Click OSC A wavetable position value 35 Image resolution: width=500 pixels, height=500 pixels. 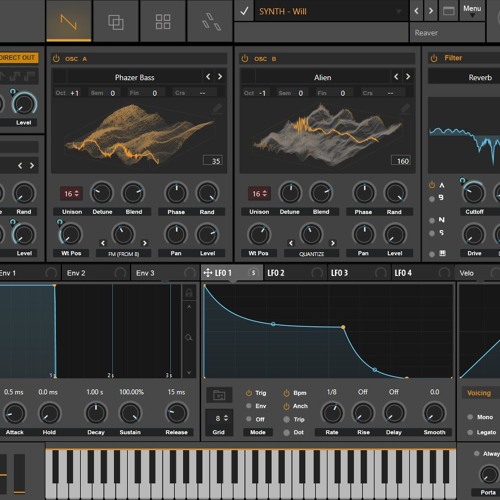(213, 161)
